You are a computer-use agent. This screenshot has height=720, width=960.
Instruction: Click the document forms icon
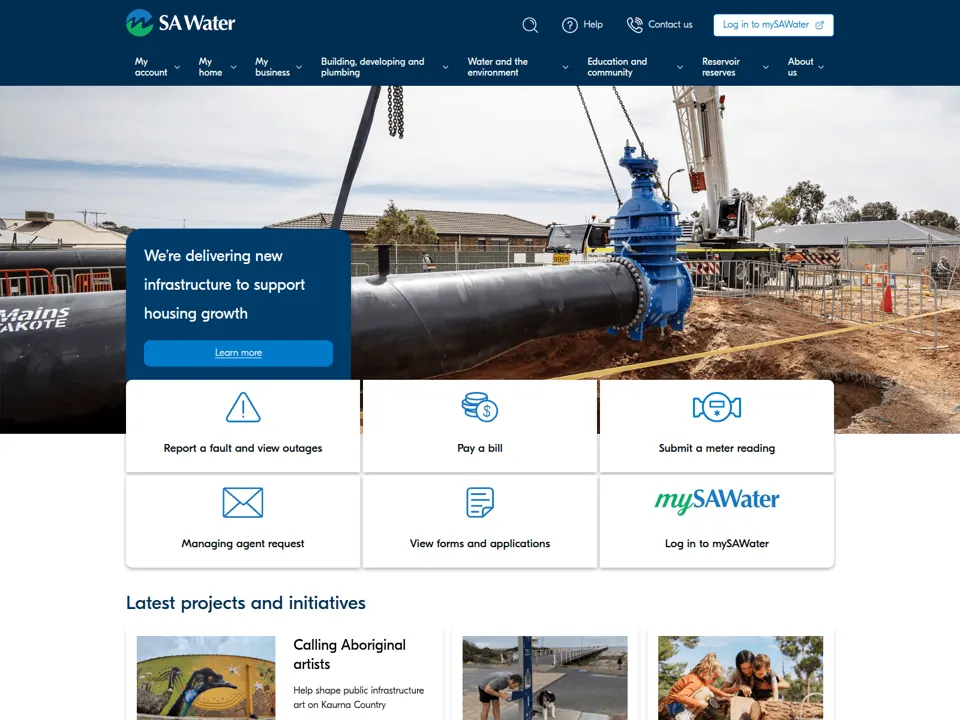[x=480, y=503]
